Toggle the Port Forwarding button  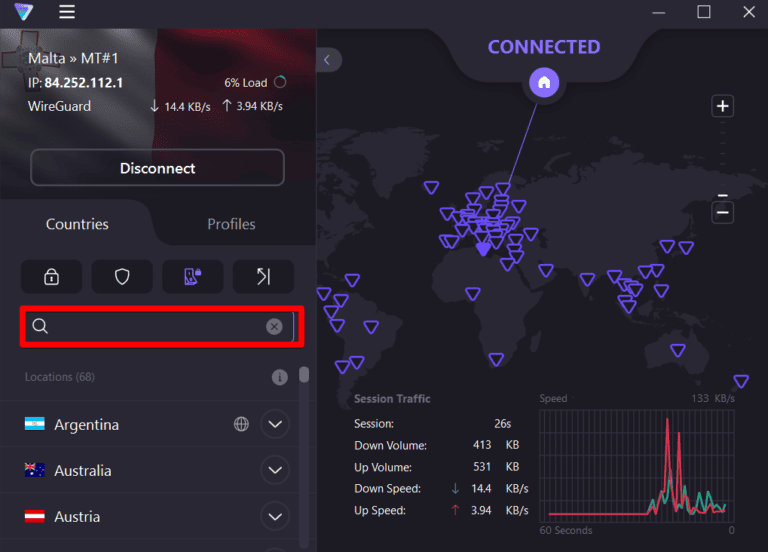coord(263,276)
